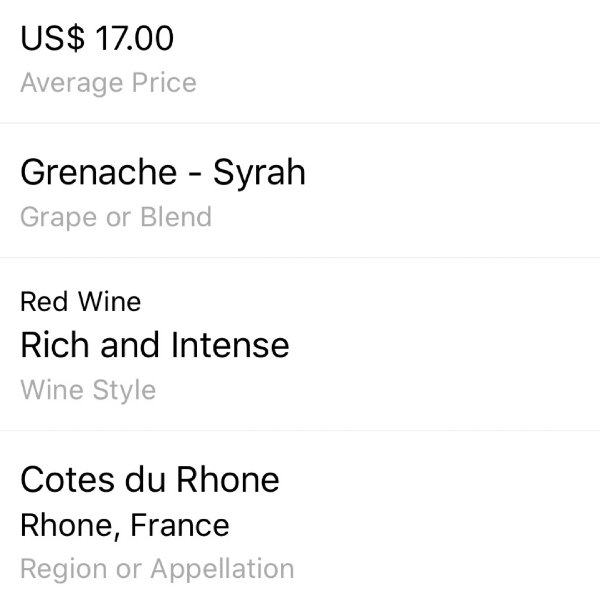The image size is (600, 600).
Task: Tap the US$ 17.00 price value
Action: click(x=97, y=38)
